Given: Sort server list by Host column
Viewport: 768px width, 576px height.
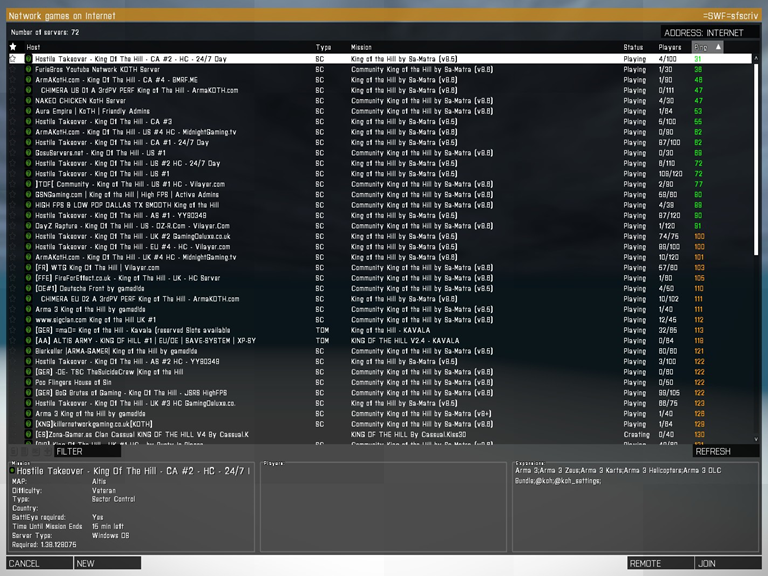Looking at the screenshot, I should pyautogui.click(x=33, y=48).
